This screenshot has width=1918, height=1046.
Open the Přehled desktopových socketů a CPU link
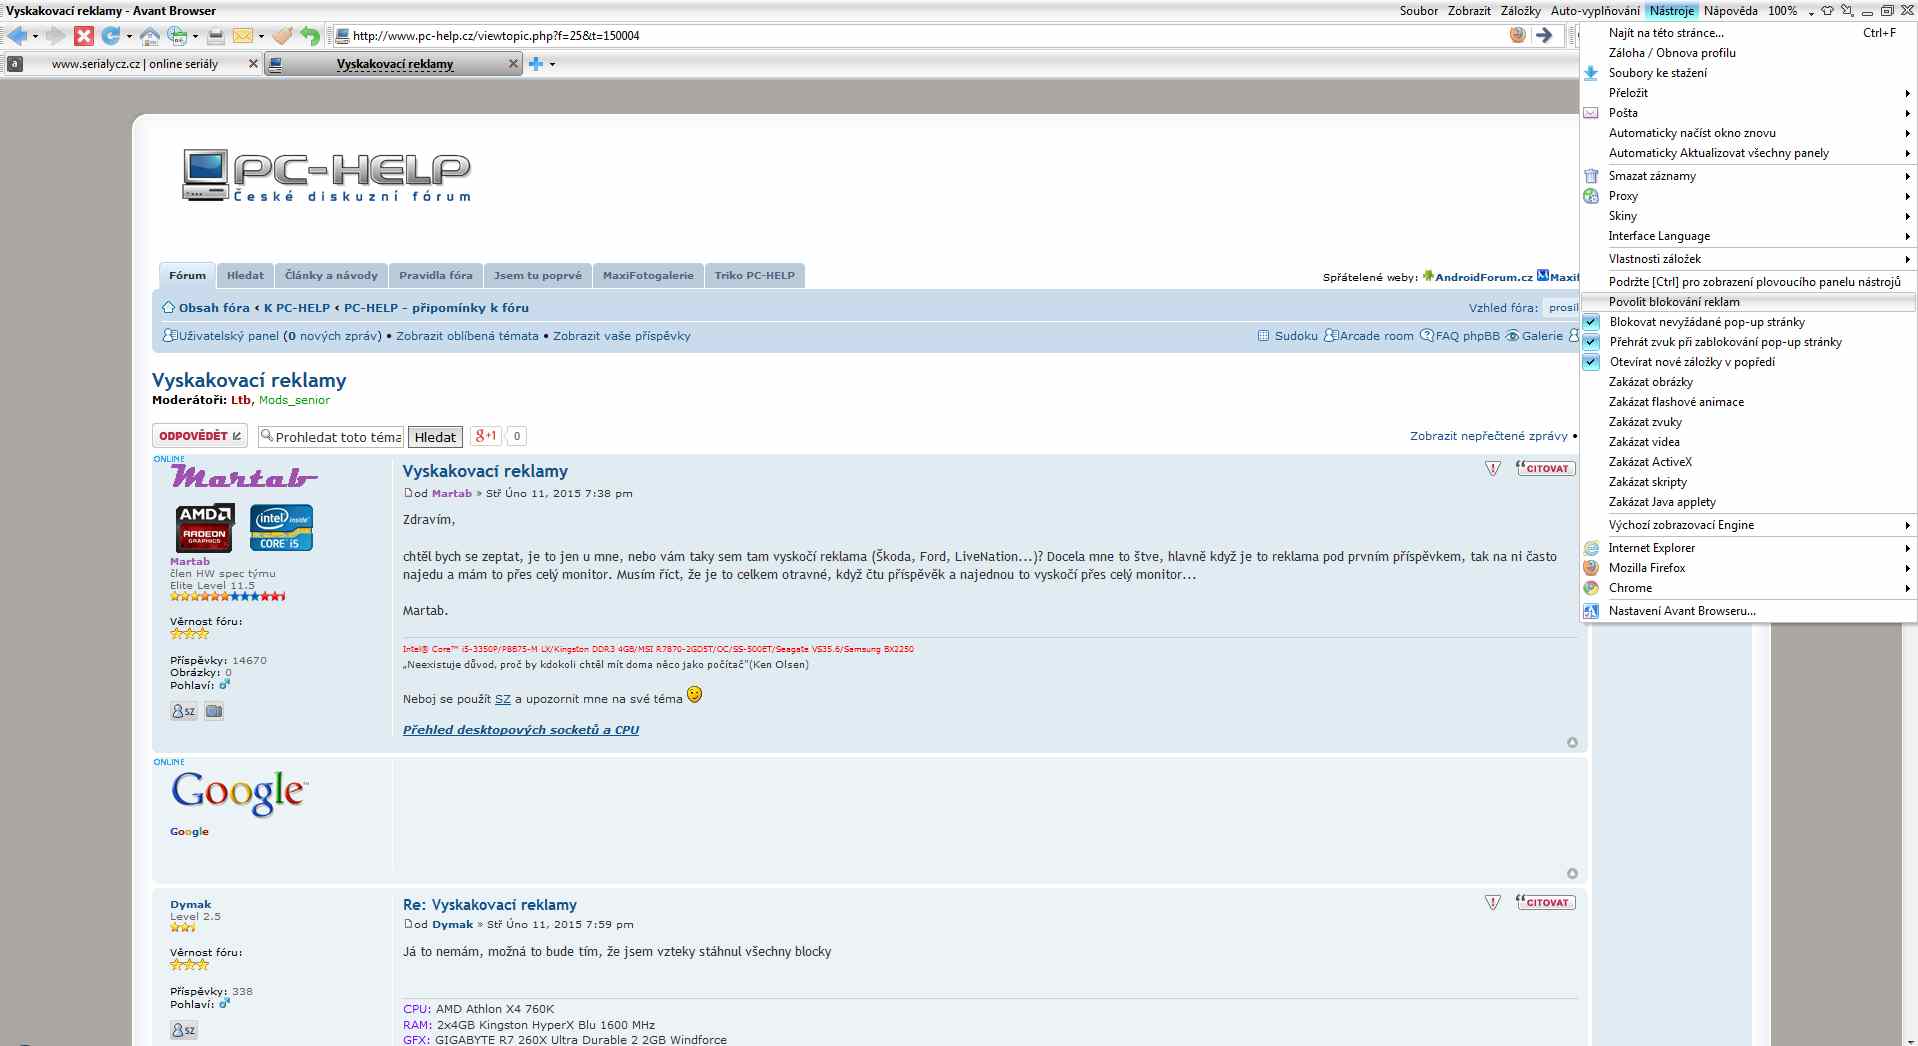pos(520,730)
